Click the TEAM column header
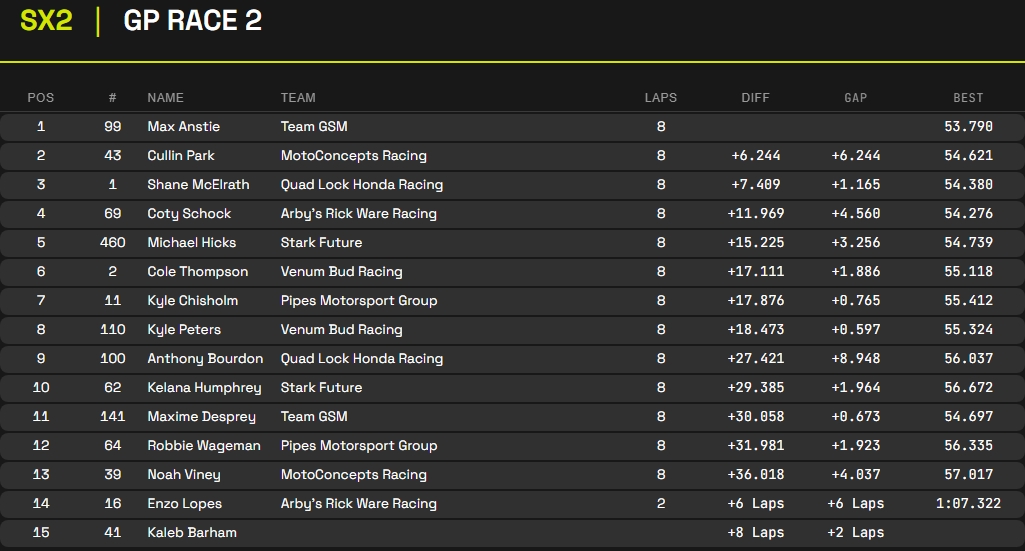 pyautogui.click(x=298, y=98)
